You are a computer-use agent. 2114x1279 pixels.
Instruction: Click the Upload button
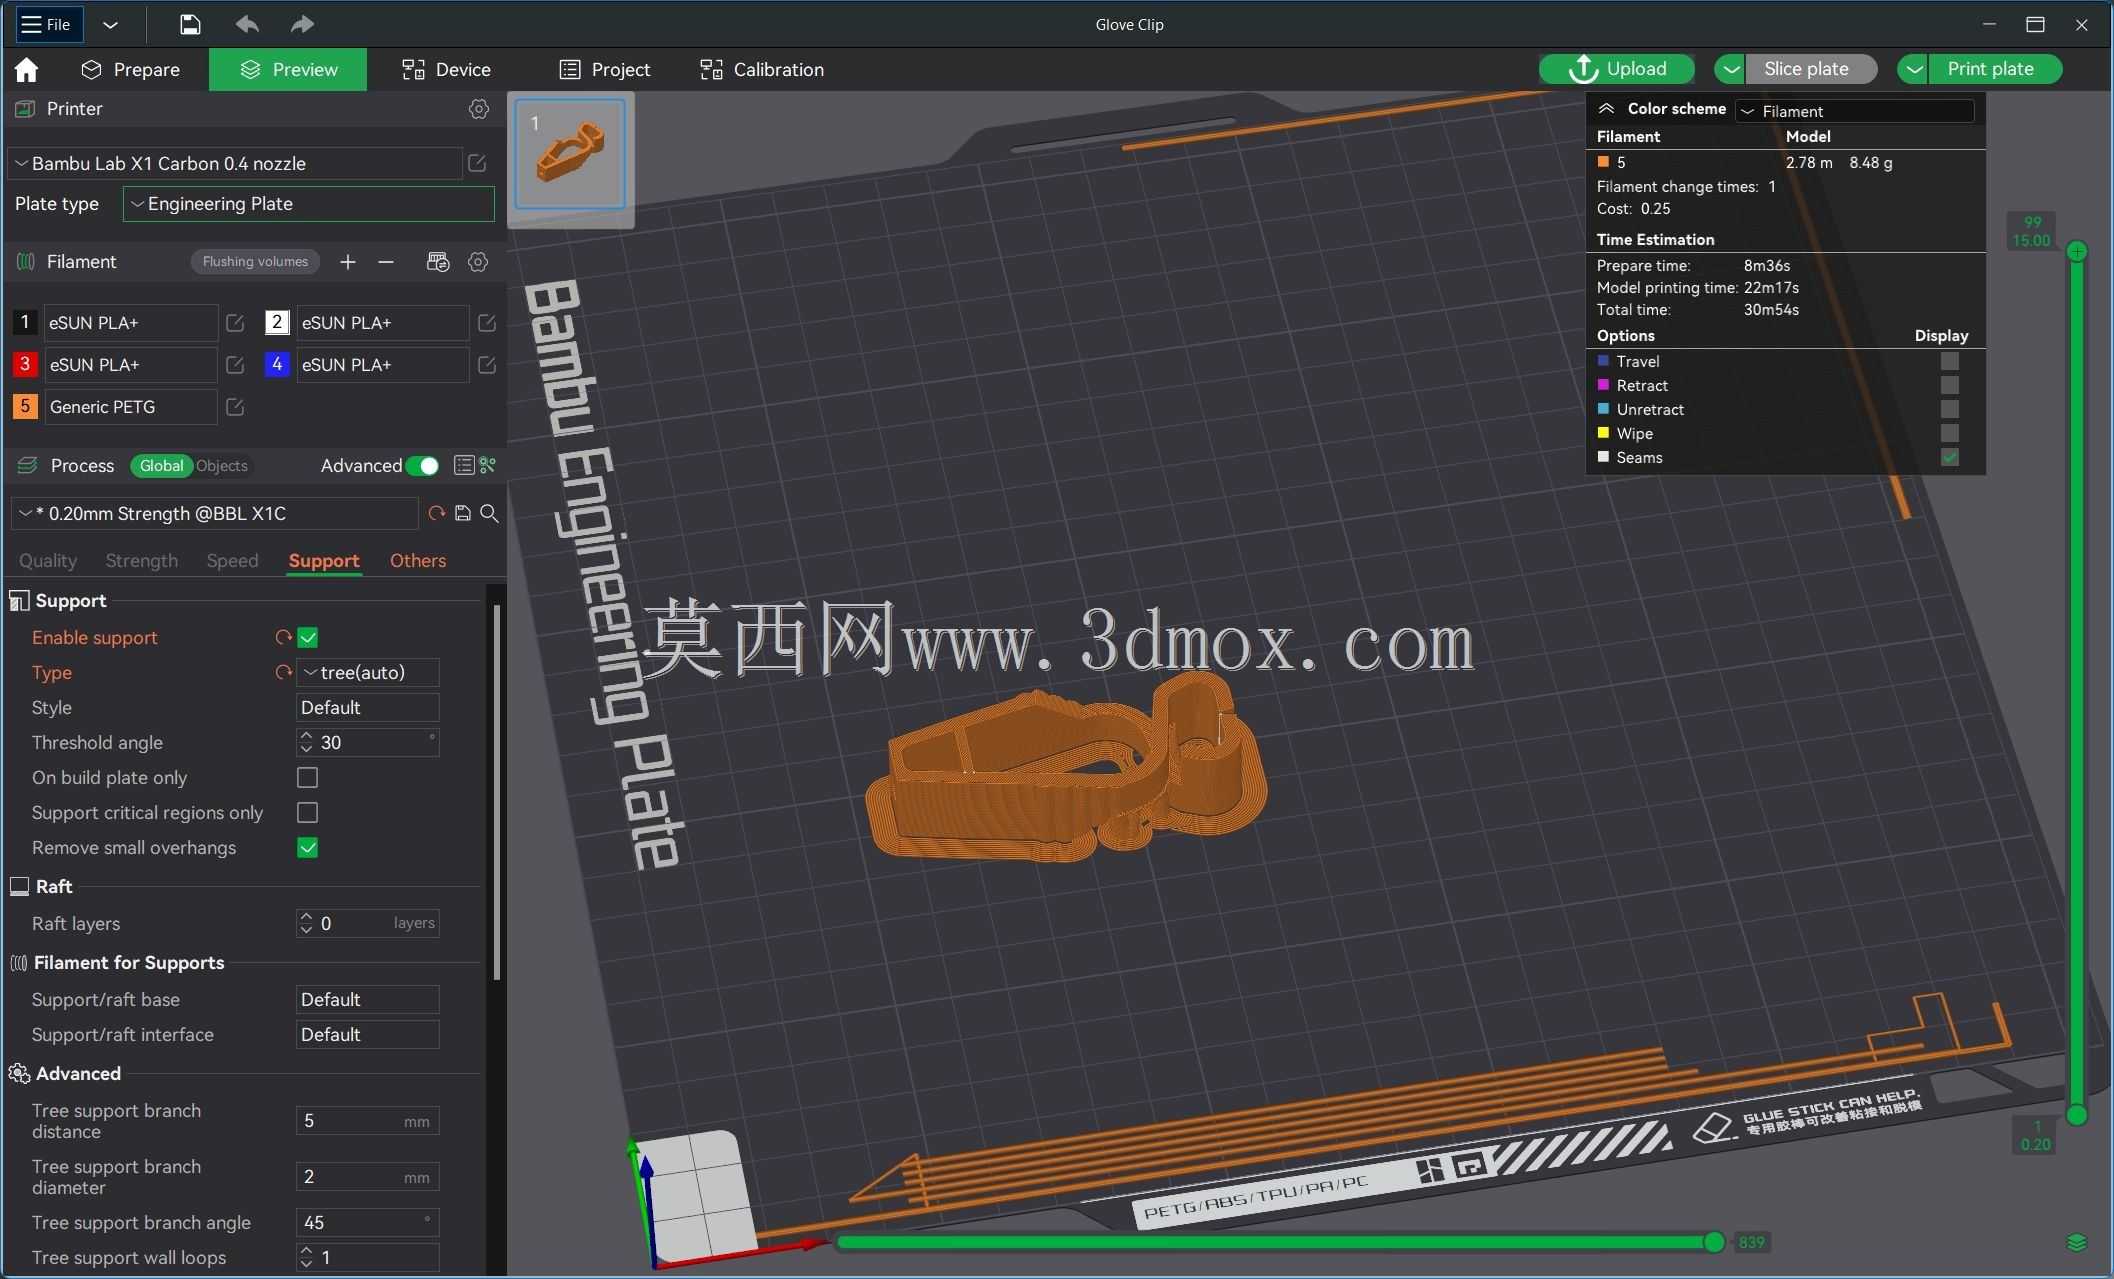(x=1616, y=69)
